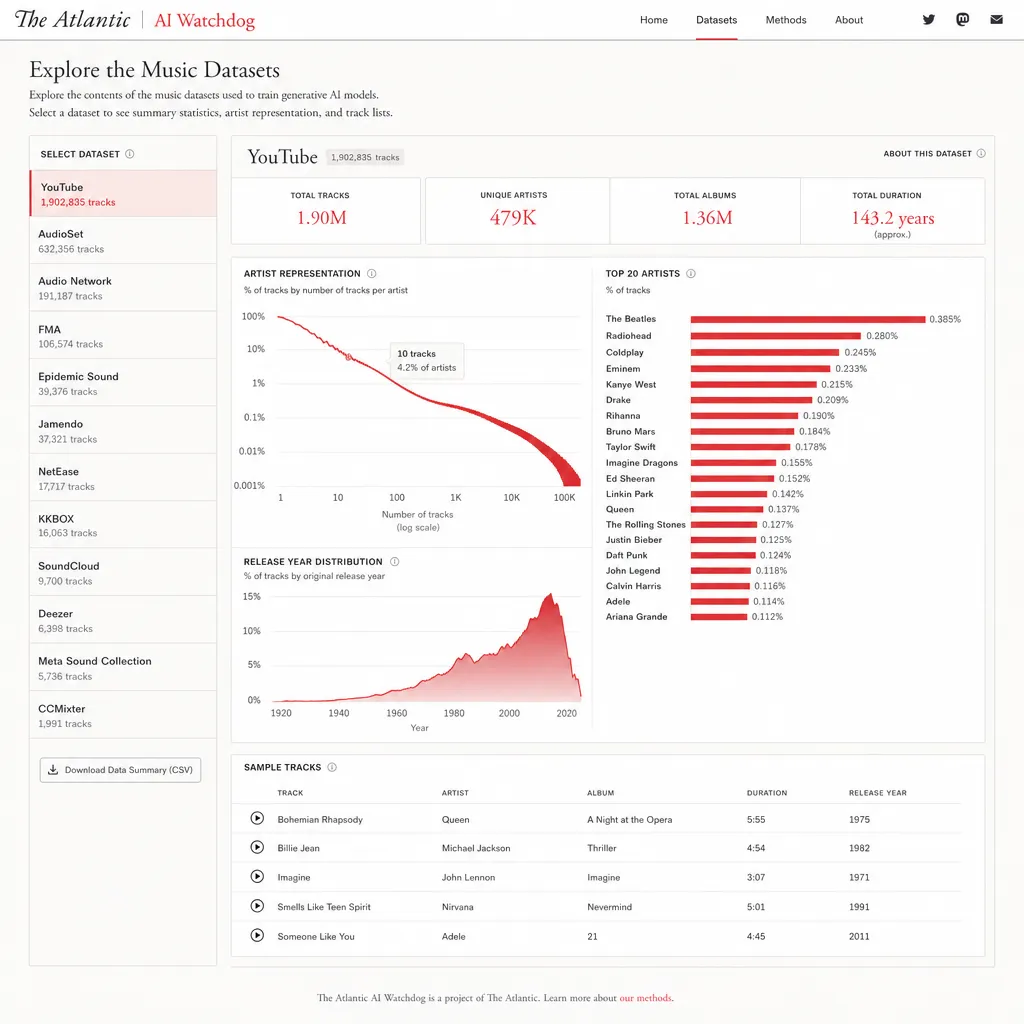Click the 1,902,835 tracks badge
This screenshot has width=1024, height=1024.
coord(365,157)
